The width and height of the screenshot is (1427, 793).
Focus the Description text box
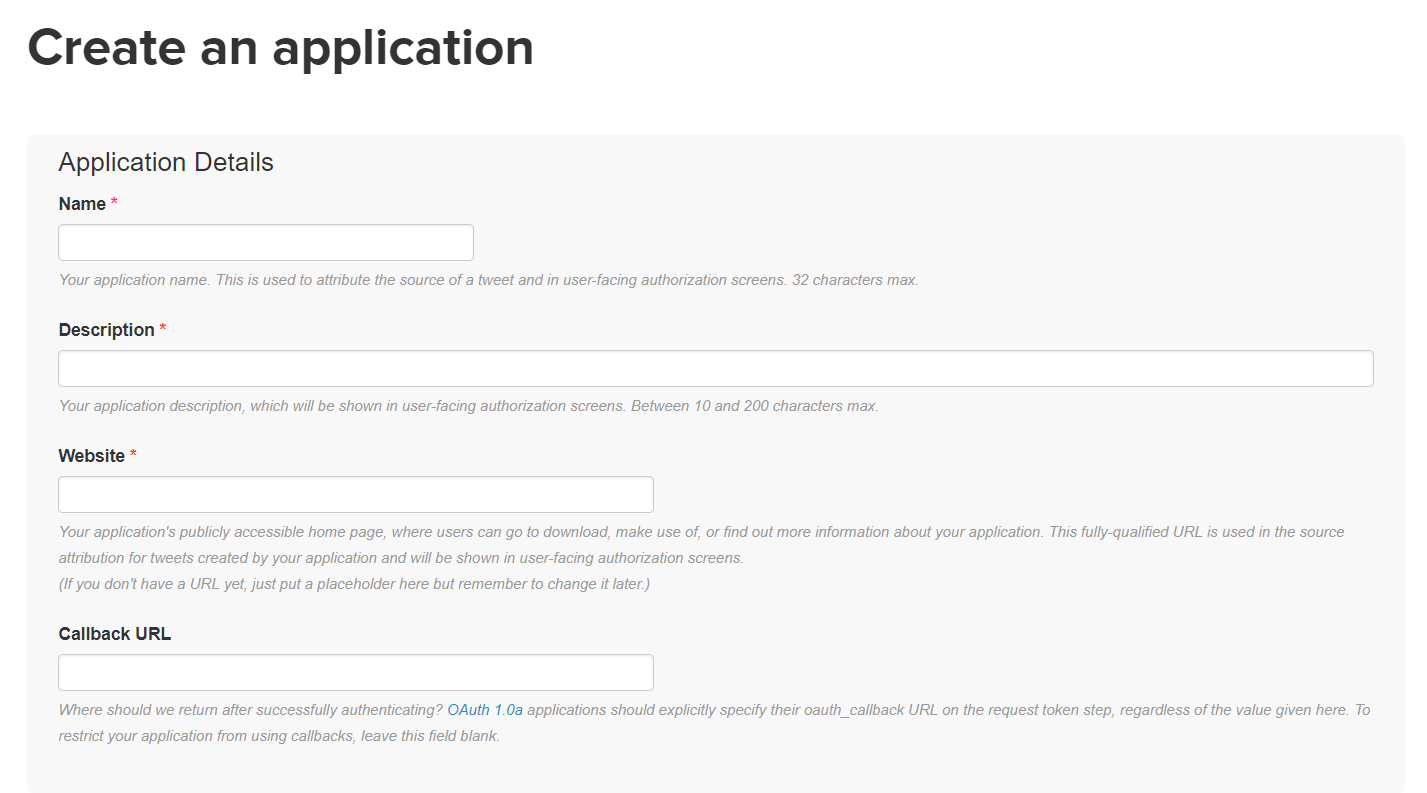tap(715, 369)
